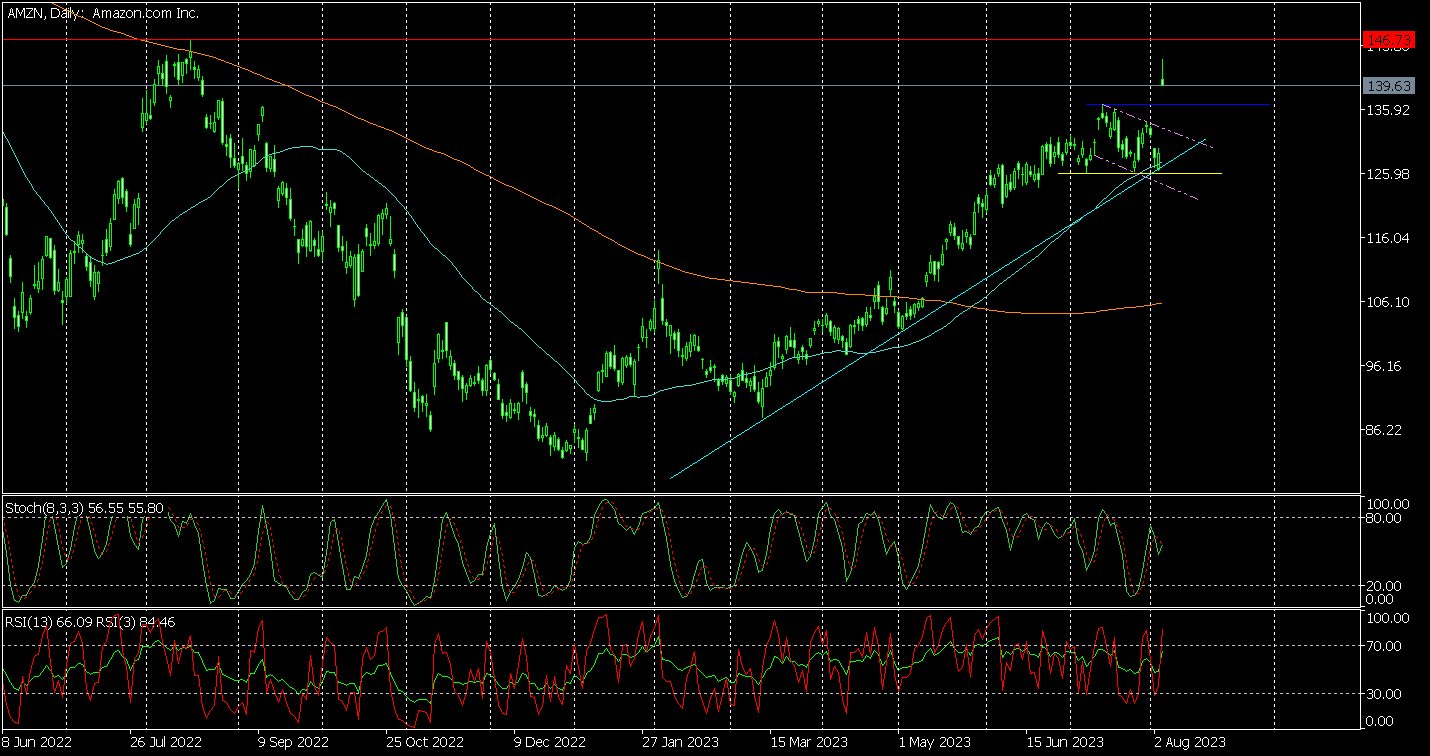Select the red 146.73 price level tag
Screen dimensions: 1430x756
click(1389, 40)
